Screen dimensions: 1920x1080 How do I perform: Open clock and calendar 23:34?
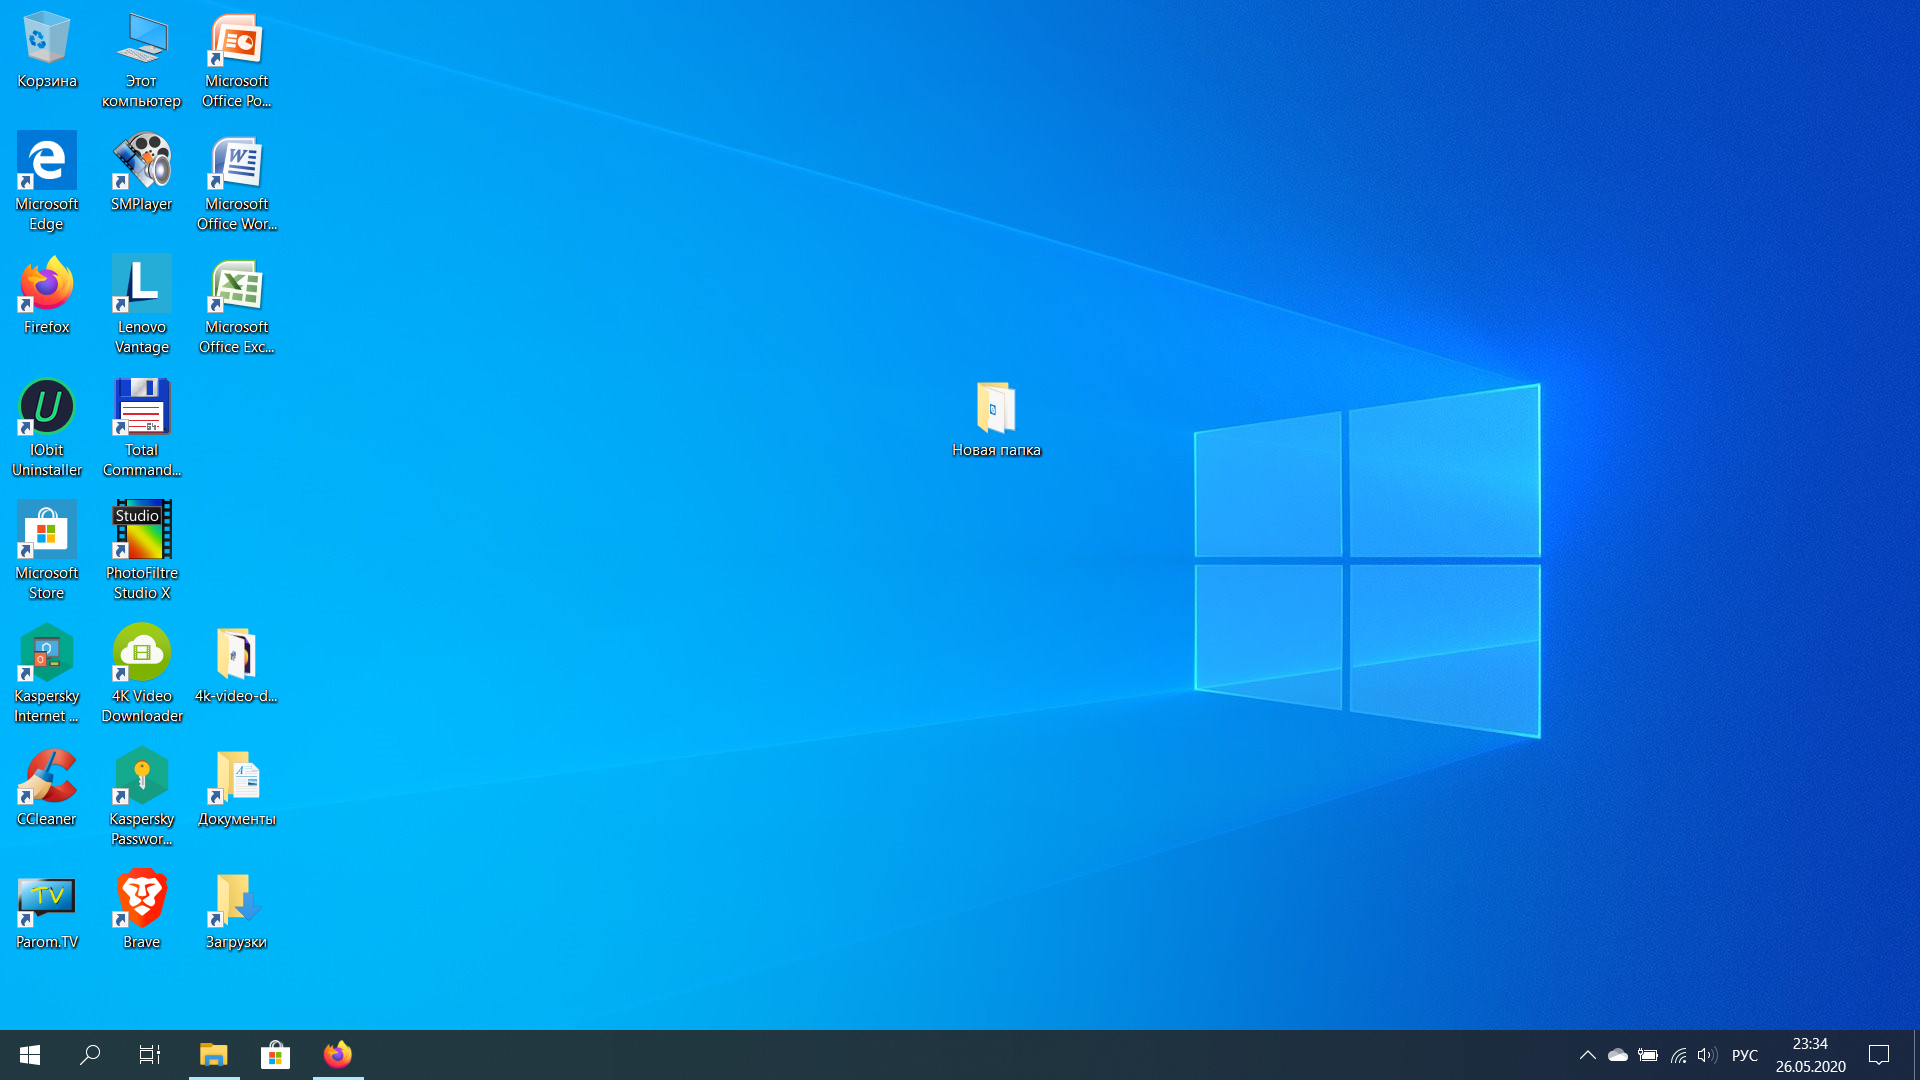[1811, 1055]
